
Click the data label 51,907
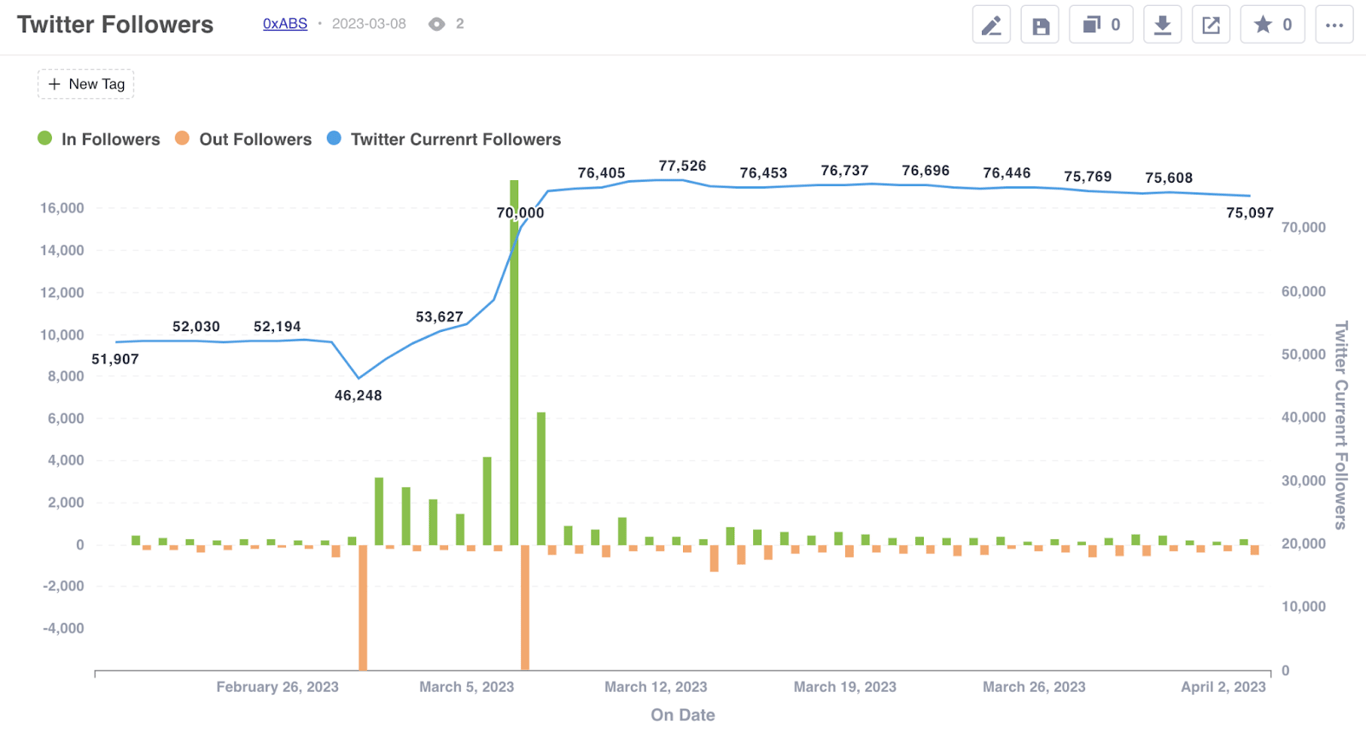coord(115,359)
